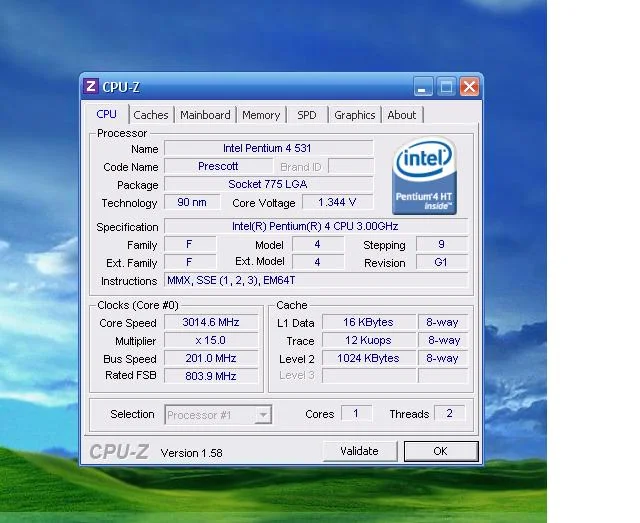
Task: Click the Stepping value '9'
Action: pyautogui.click(x=442, y=244)
